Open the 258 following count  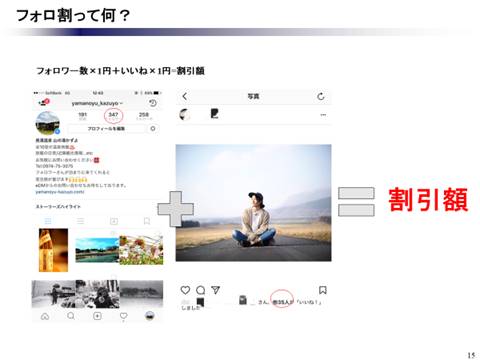pyautogui.click(x=144, y=116)
